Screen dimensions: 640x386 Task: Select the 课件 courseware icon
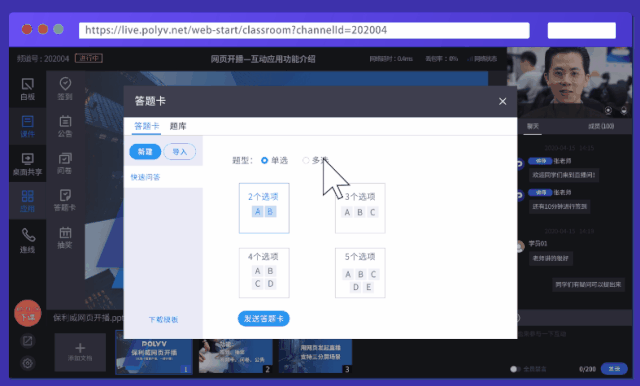pyautogui.click(x=28, y=126)
